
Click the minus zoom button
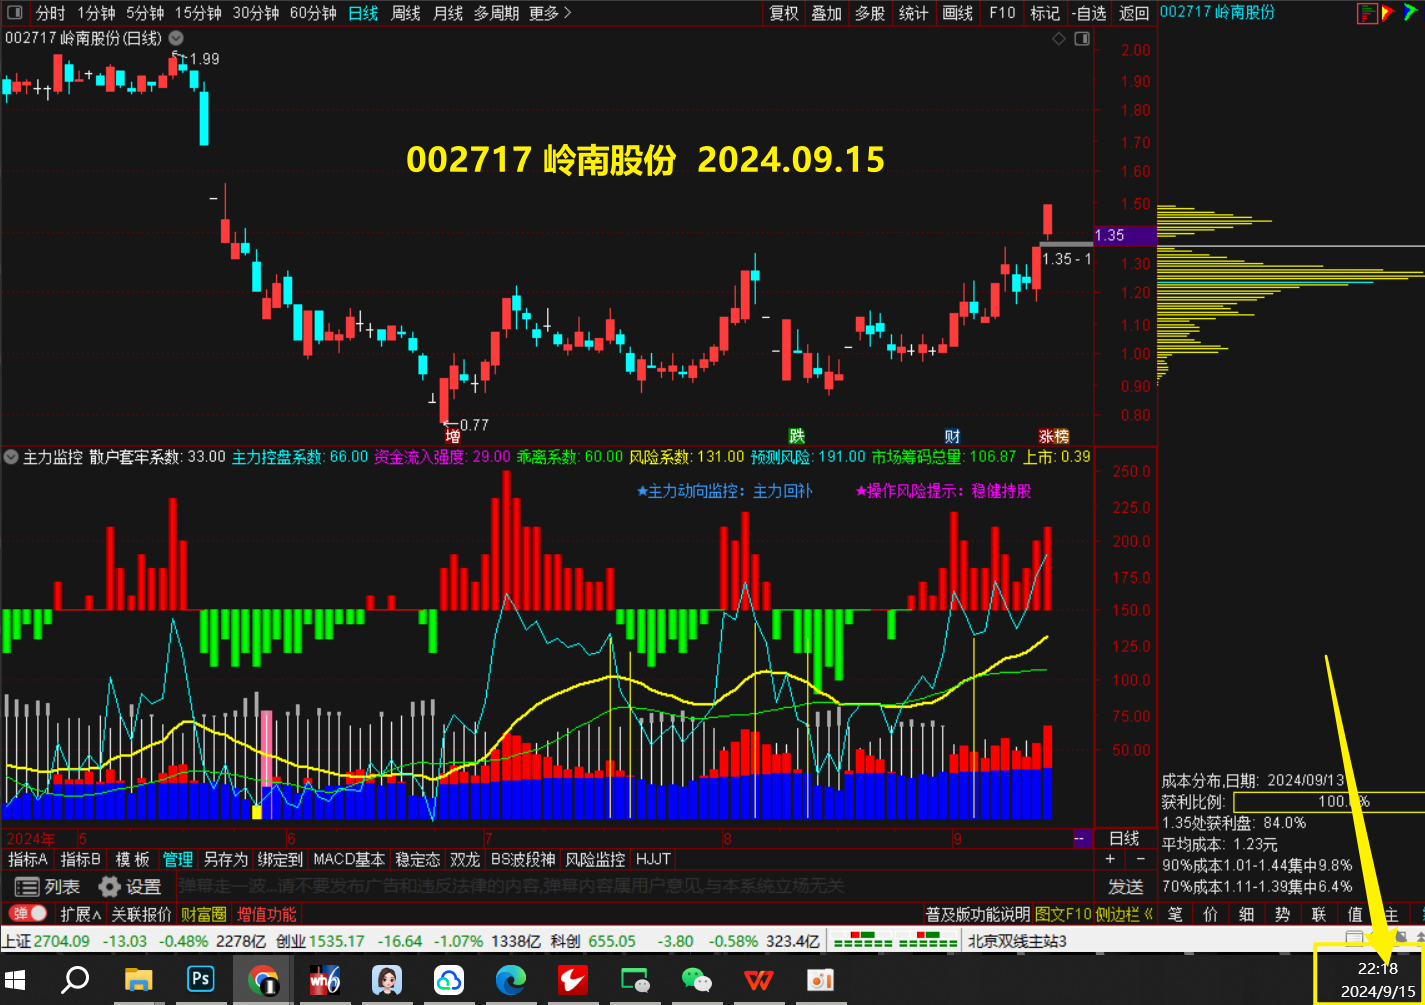(x=1141, y=859)
